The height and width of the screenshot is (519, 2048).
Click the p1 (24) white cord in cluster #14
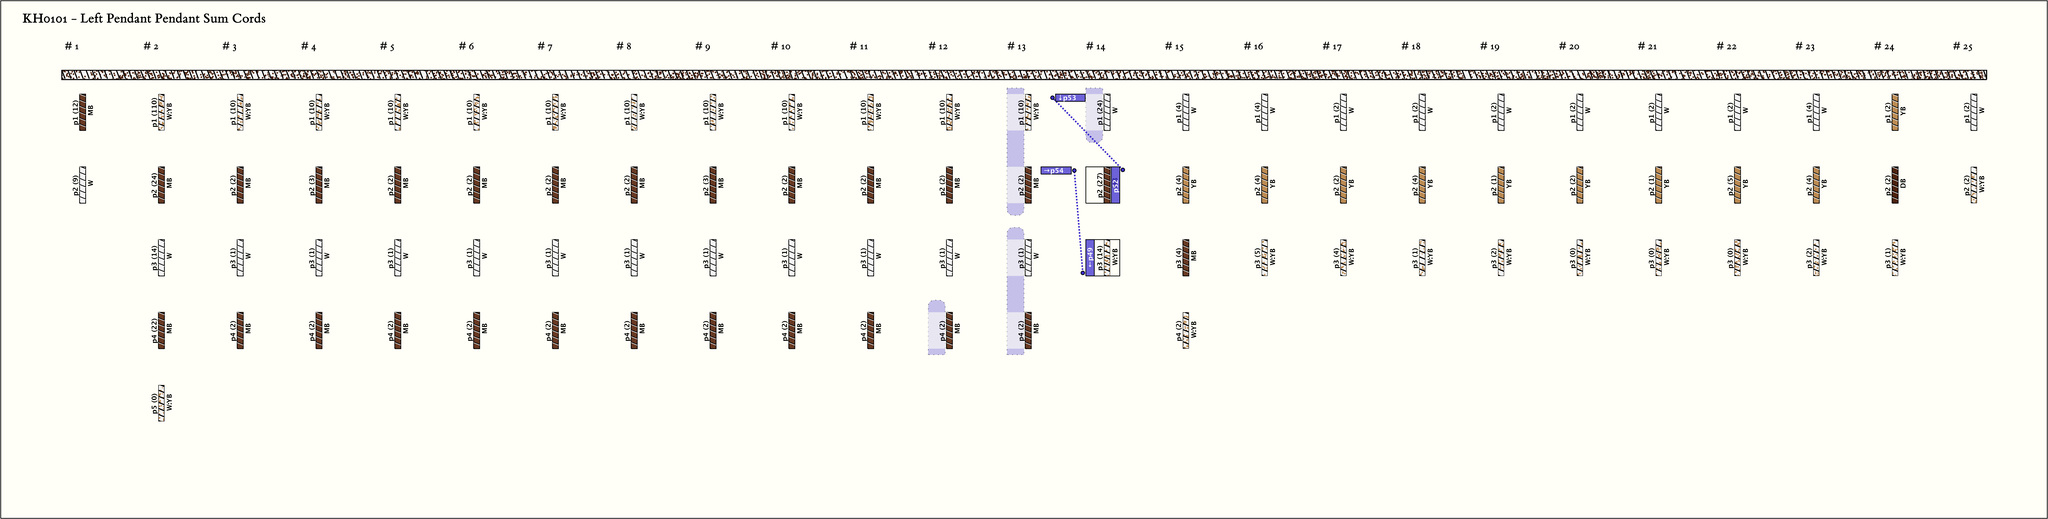pos(1105,112)
